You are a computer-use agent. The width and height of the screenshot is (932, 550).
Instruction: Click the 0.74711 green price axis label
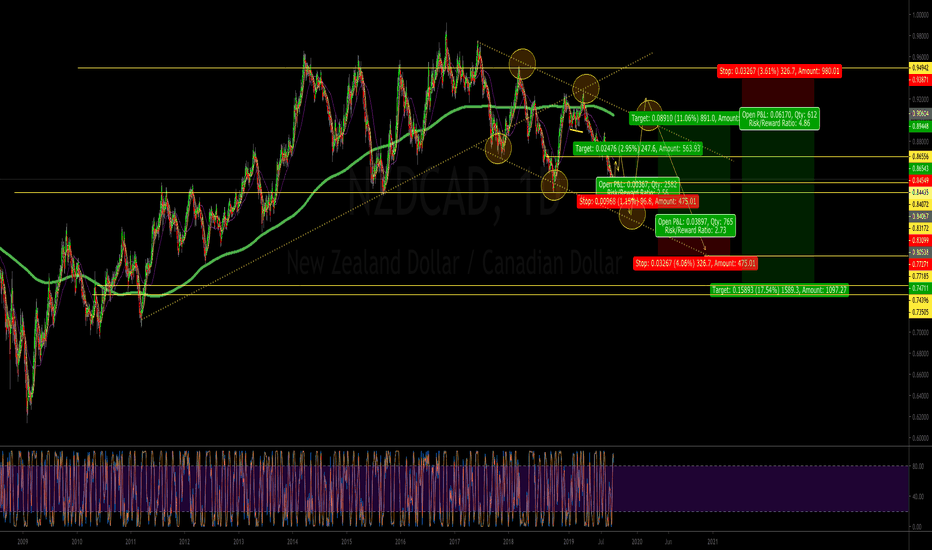[x=920, y=288]
